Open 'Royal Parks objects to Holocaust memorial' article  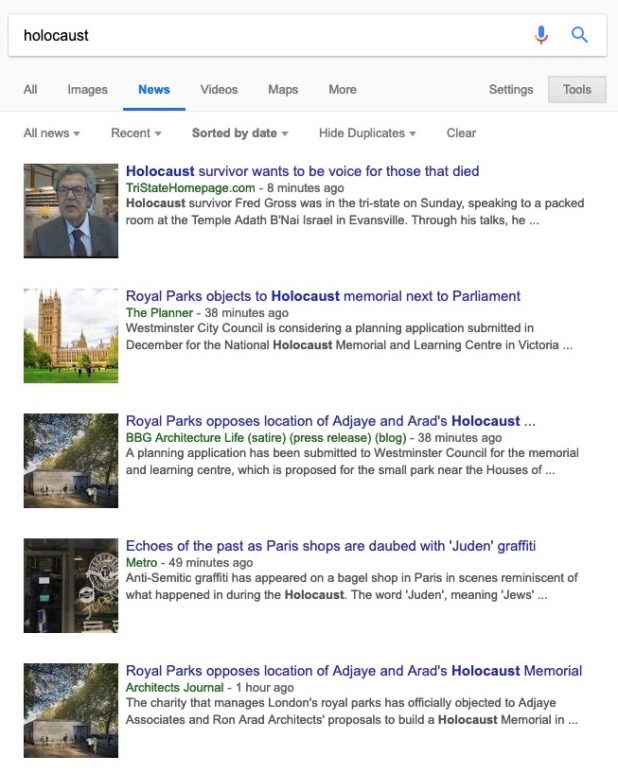[x=323, y=296]
